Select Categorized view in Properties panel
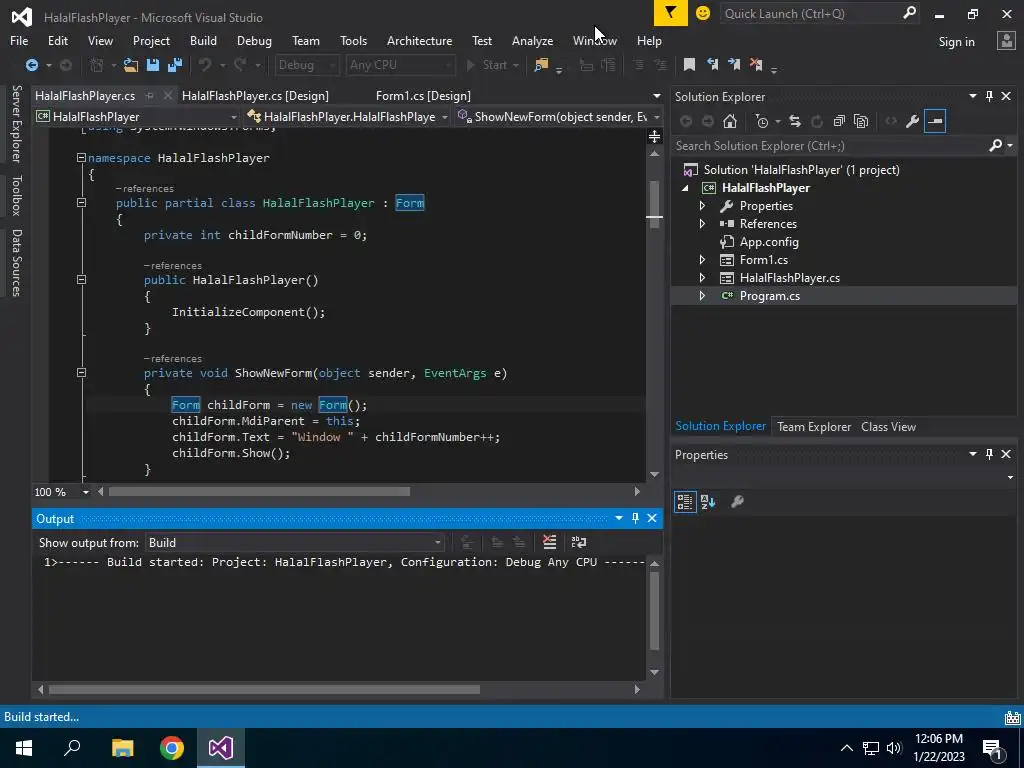Image resolution: width=1024 pixels, height=768 pixels. [685, 502]
